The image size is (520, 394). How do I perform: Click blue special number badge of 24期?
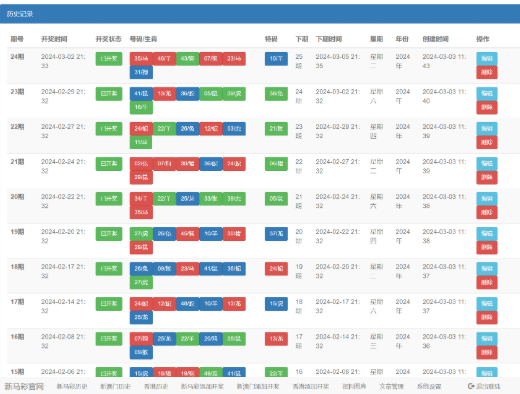pyautogui.click(x=276, y=59)
